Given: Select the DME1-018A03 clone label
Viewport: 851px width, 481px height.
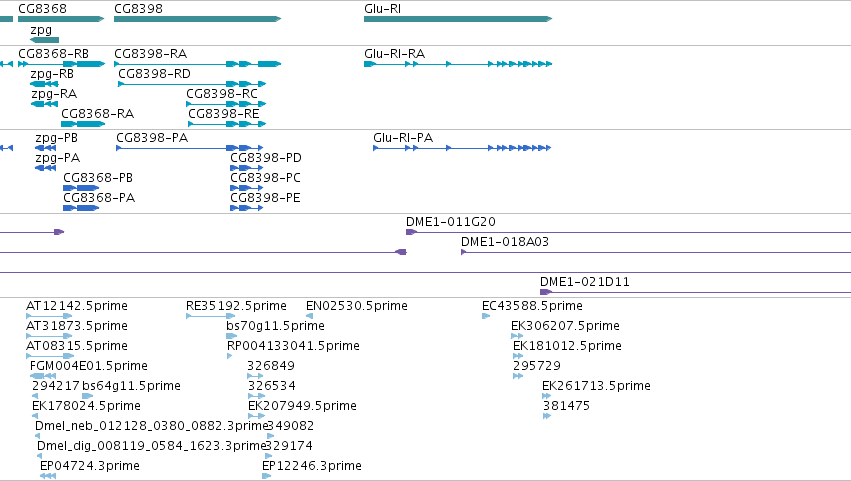Looking at the screenshot, I should click(505, 242).
